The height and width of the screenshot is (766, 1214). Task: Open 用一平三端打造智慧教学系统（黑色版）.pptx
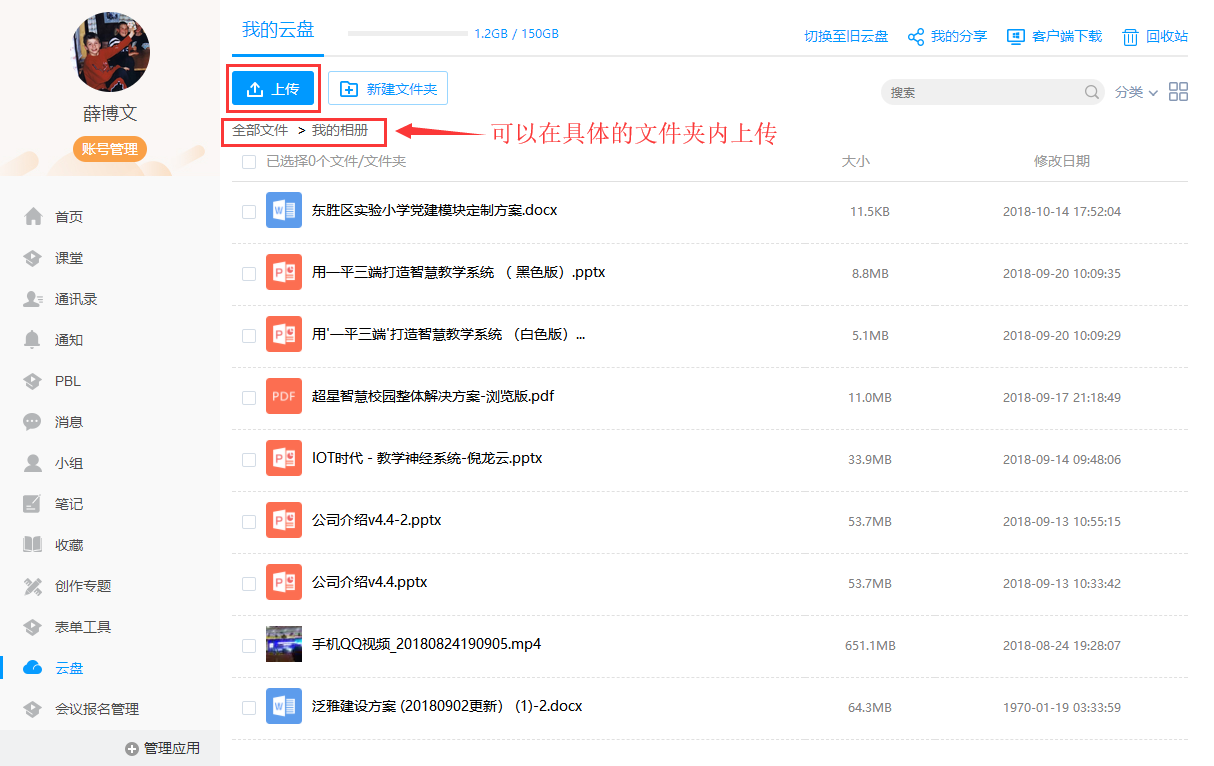(x=459, y=272)
